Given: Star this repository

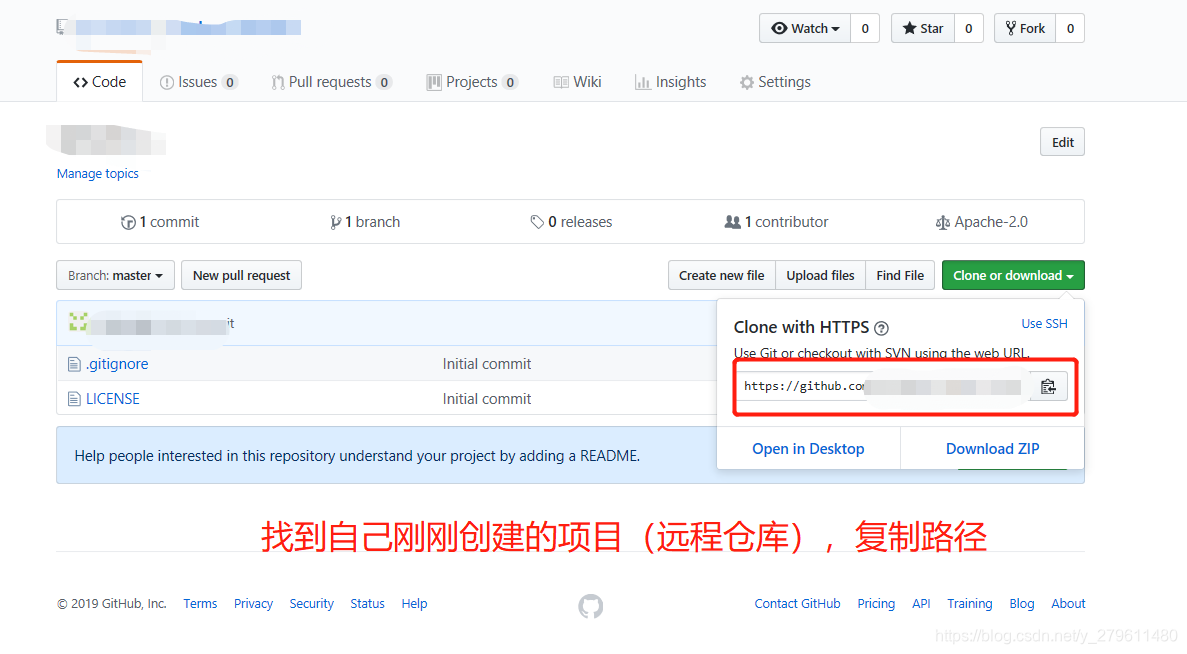Looking at the screenshot, I should coord(923,29).
